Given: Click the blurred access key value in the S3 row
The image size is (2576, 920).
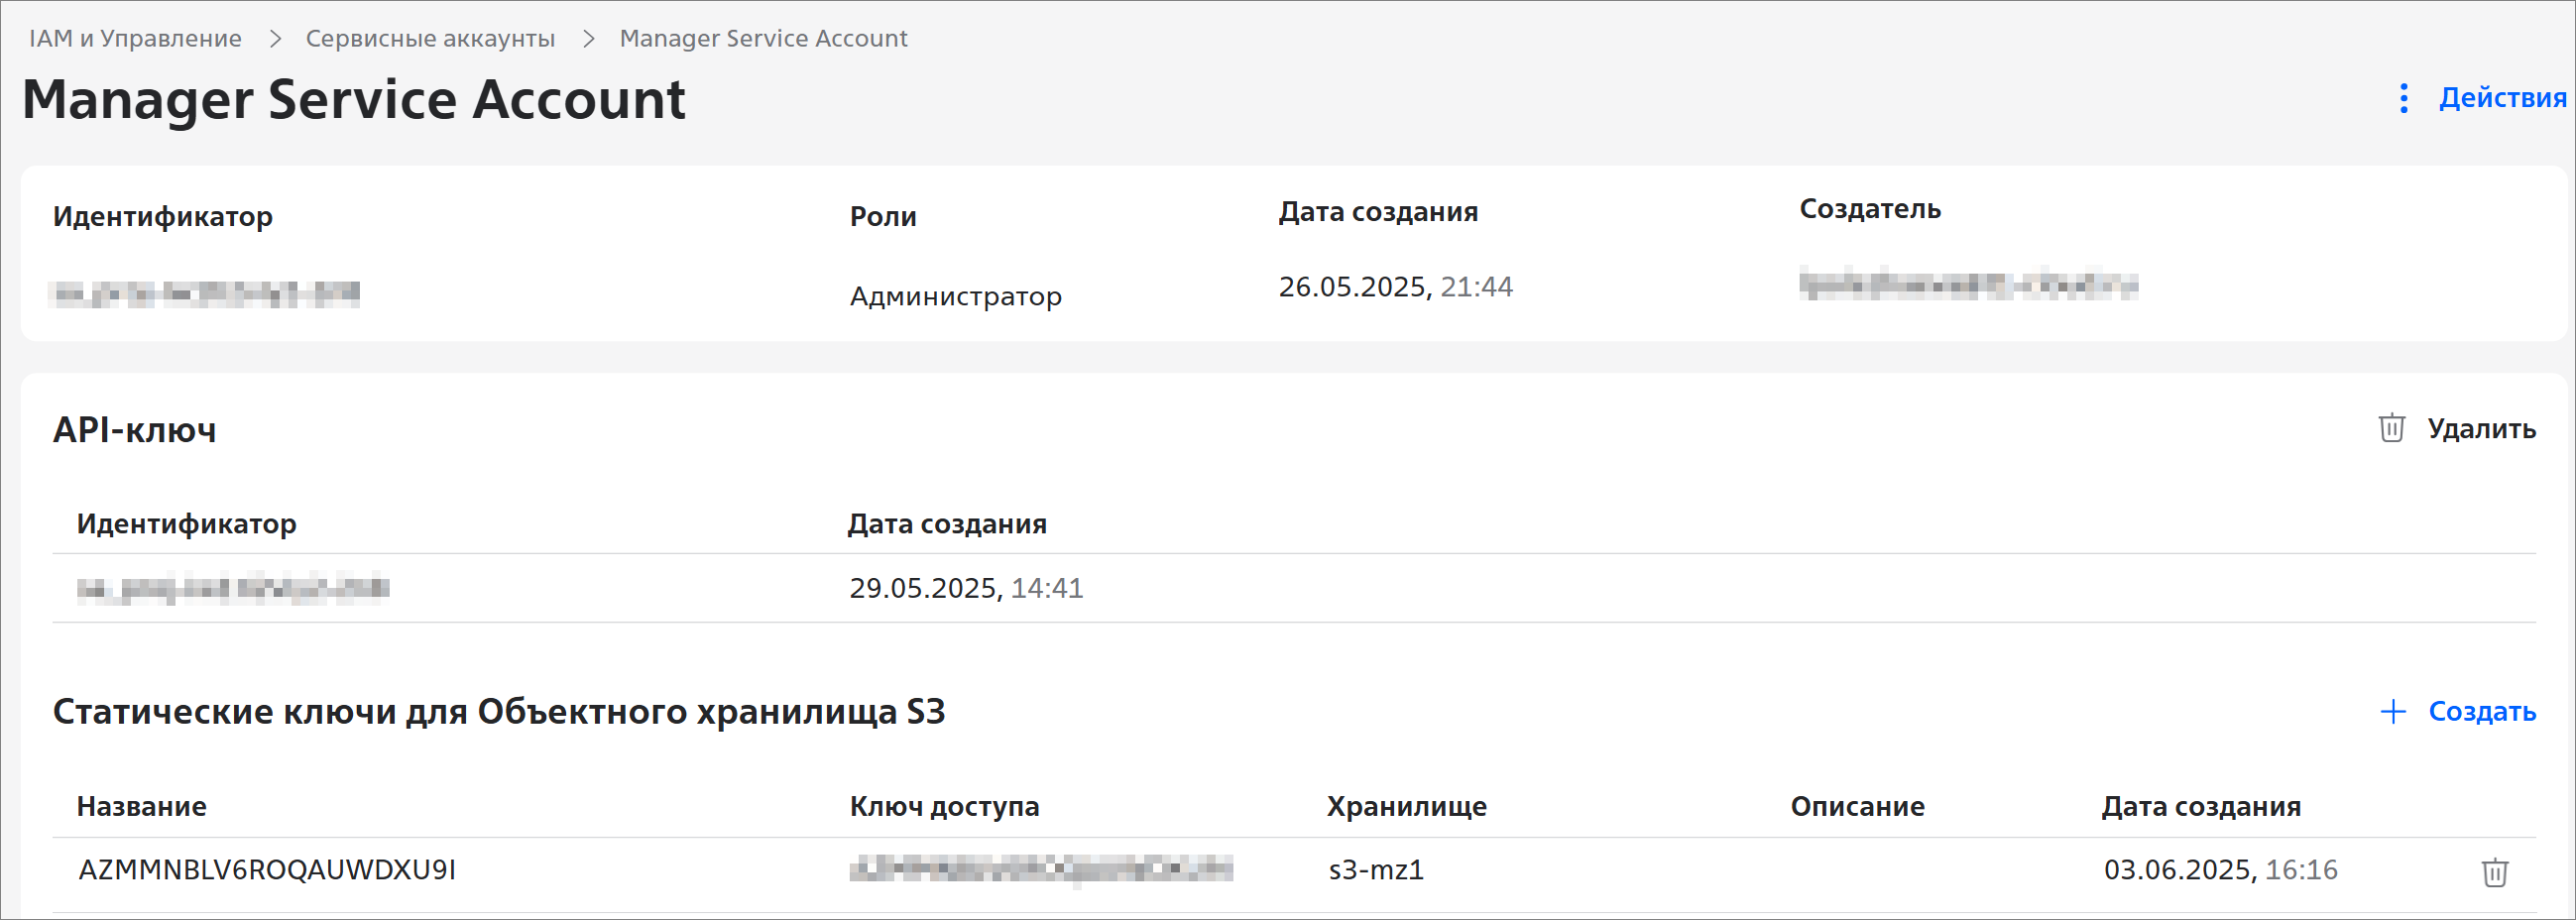Looking at the screenshot, I should point(1040,868).
